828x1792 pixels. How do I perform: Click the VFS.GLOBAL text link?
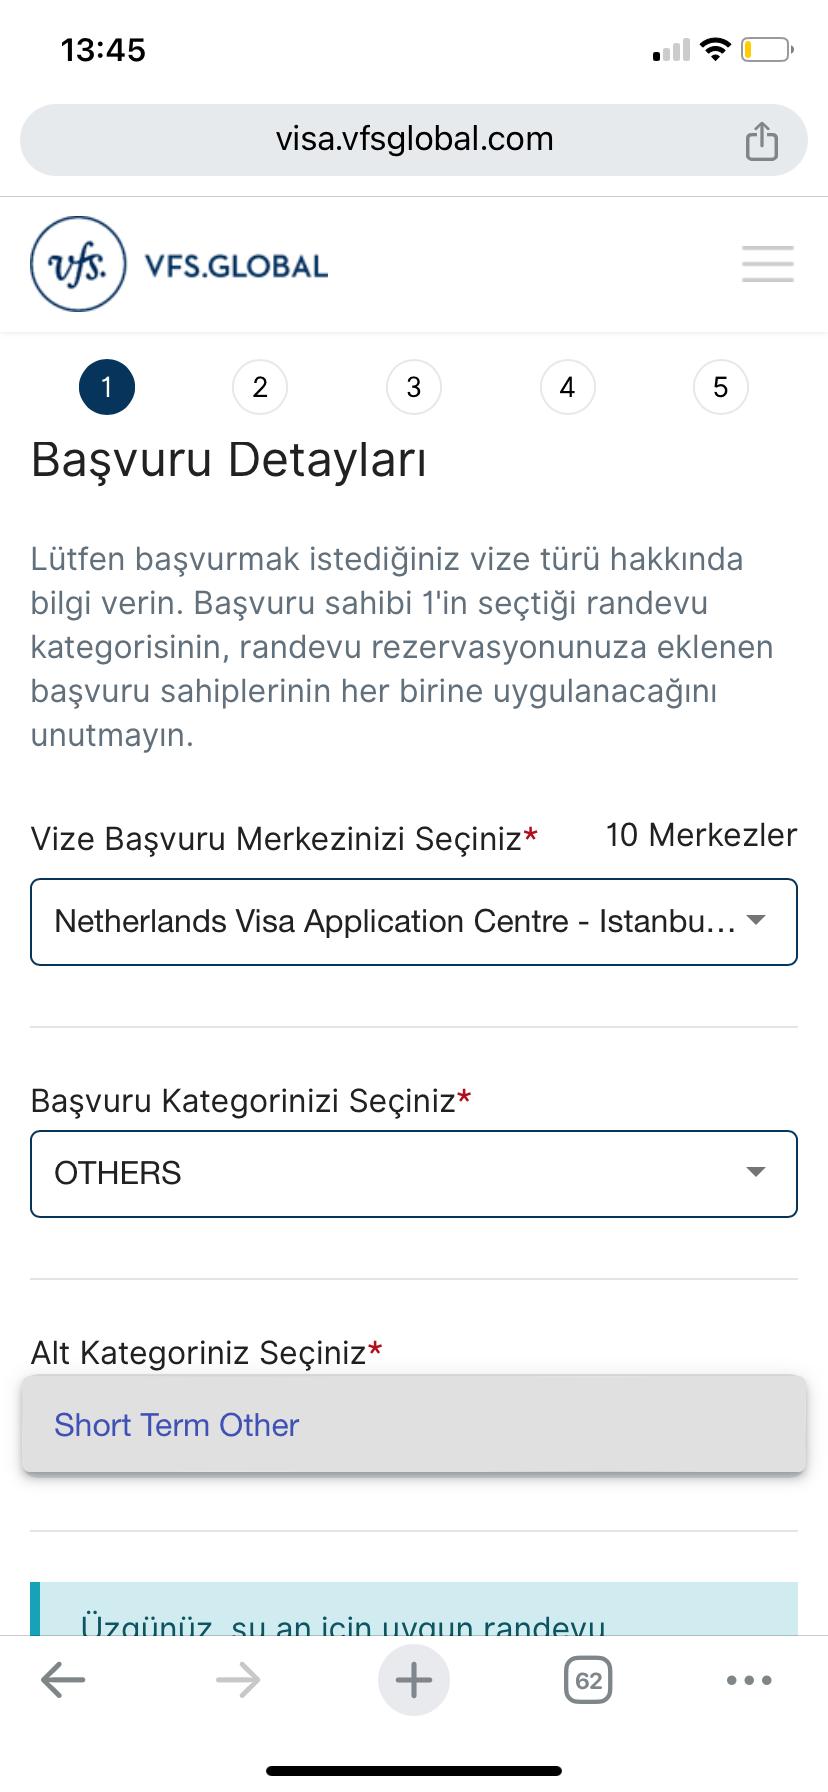236,266
